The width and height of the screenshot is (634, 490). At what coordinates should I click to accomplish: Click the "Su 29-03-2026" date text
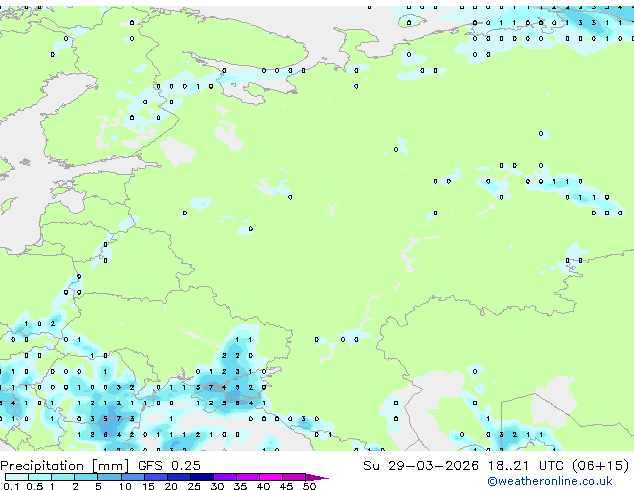(x=421, y=466)
